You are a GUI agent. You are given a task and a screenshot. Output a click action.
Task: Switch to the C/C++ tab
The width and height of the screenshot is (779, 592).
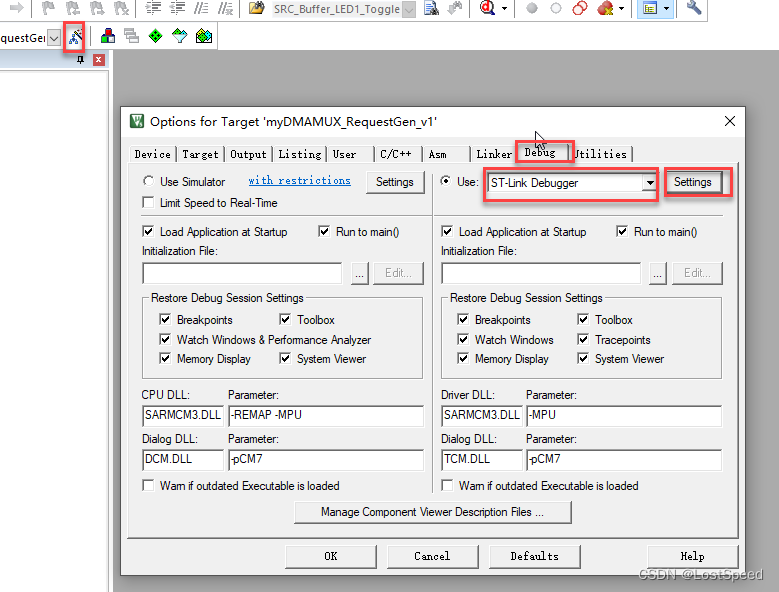click(x=396, y=154)
